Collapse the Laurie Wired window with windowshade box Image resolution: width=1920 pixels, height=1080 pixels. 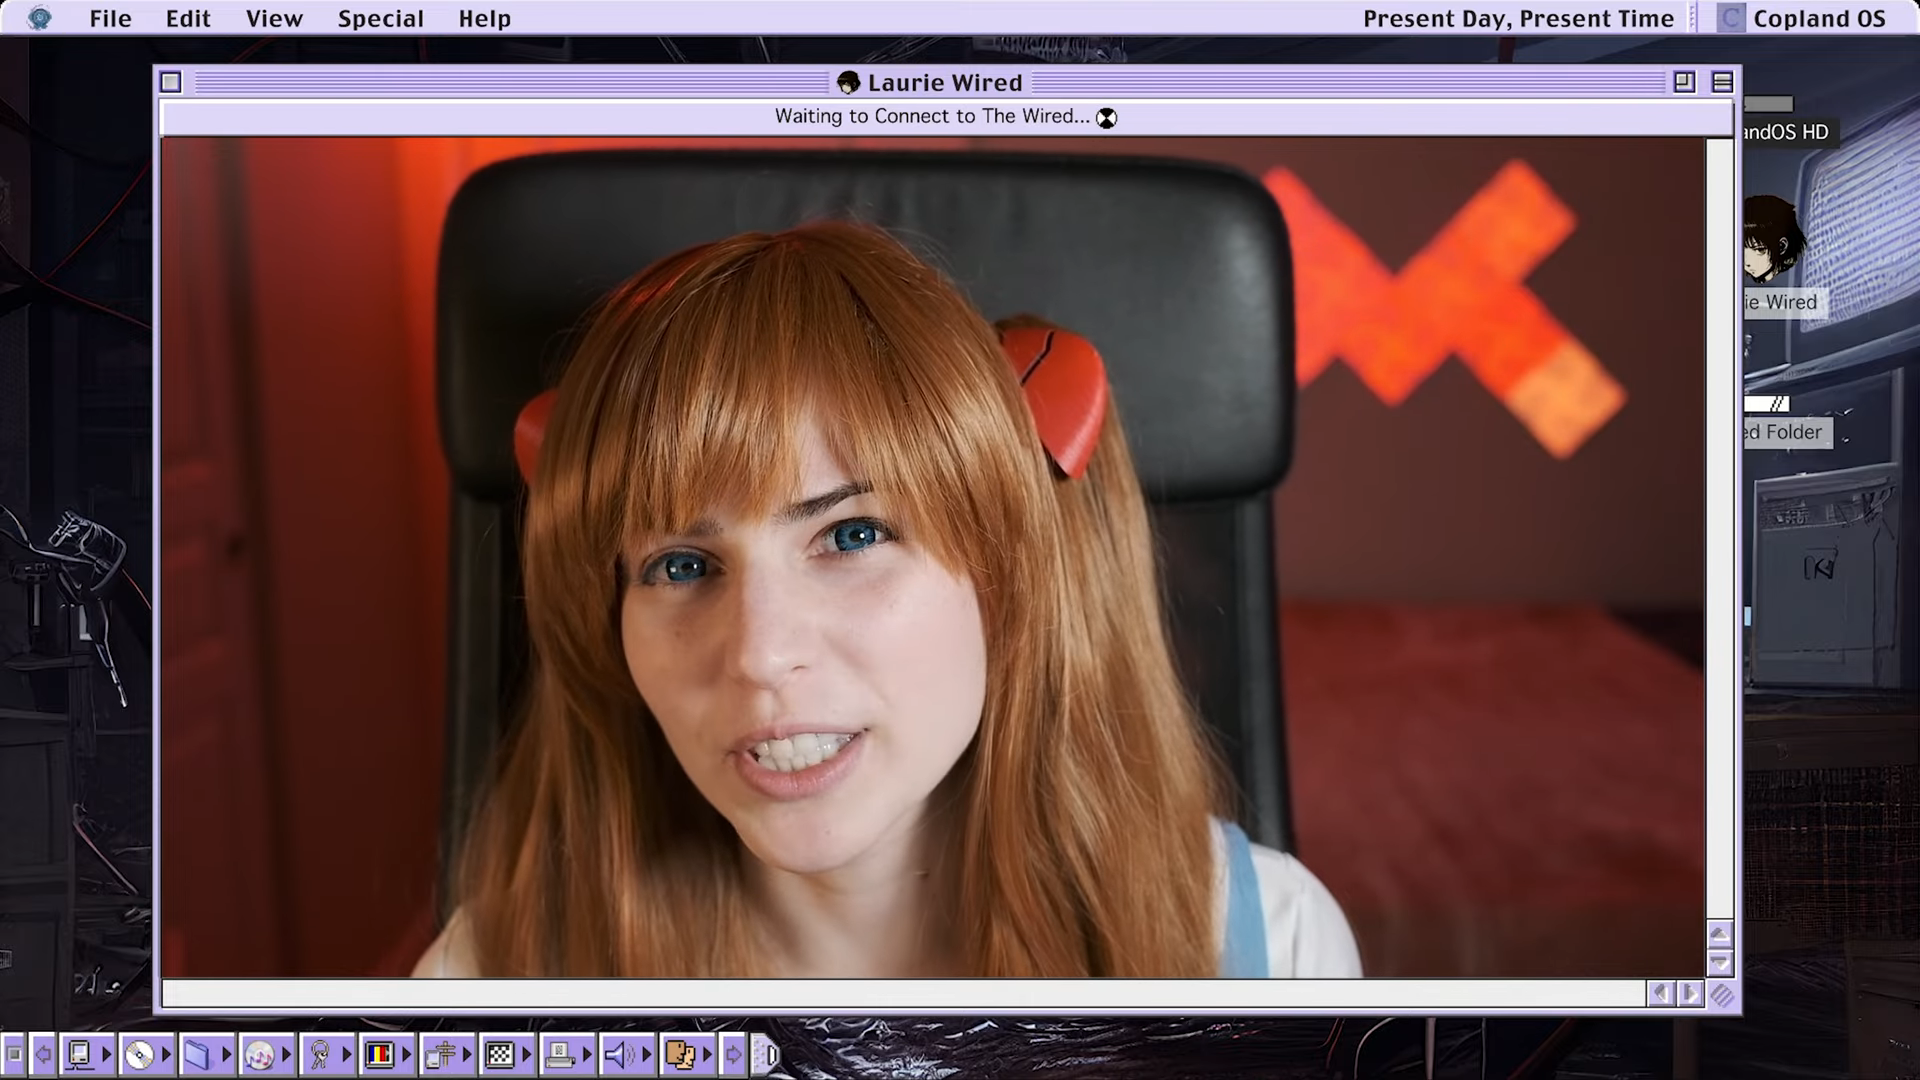pos(1722,82)
